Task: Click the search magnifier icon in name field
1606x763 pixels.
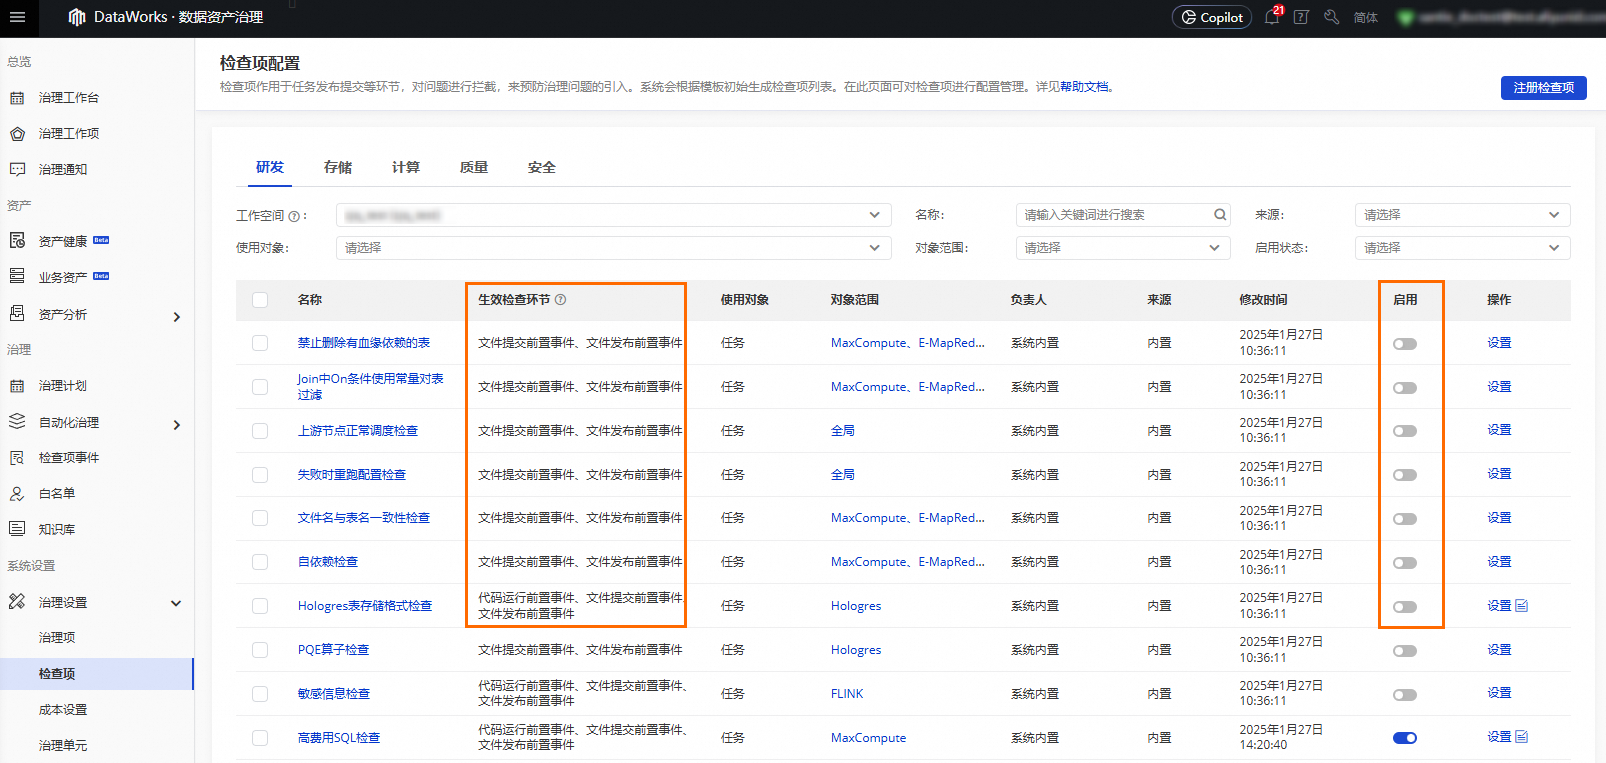Action: click(1220, 215)
